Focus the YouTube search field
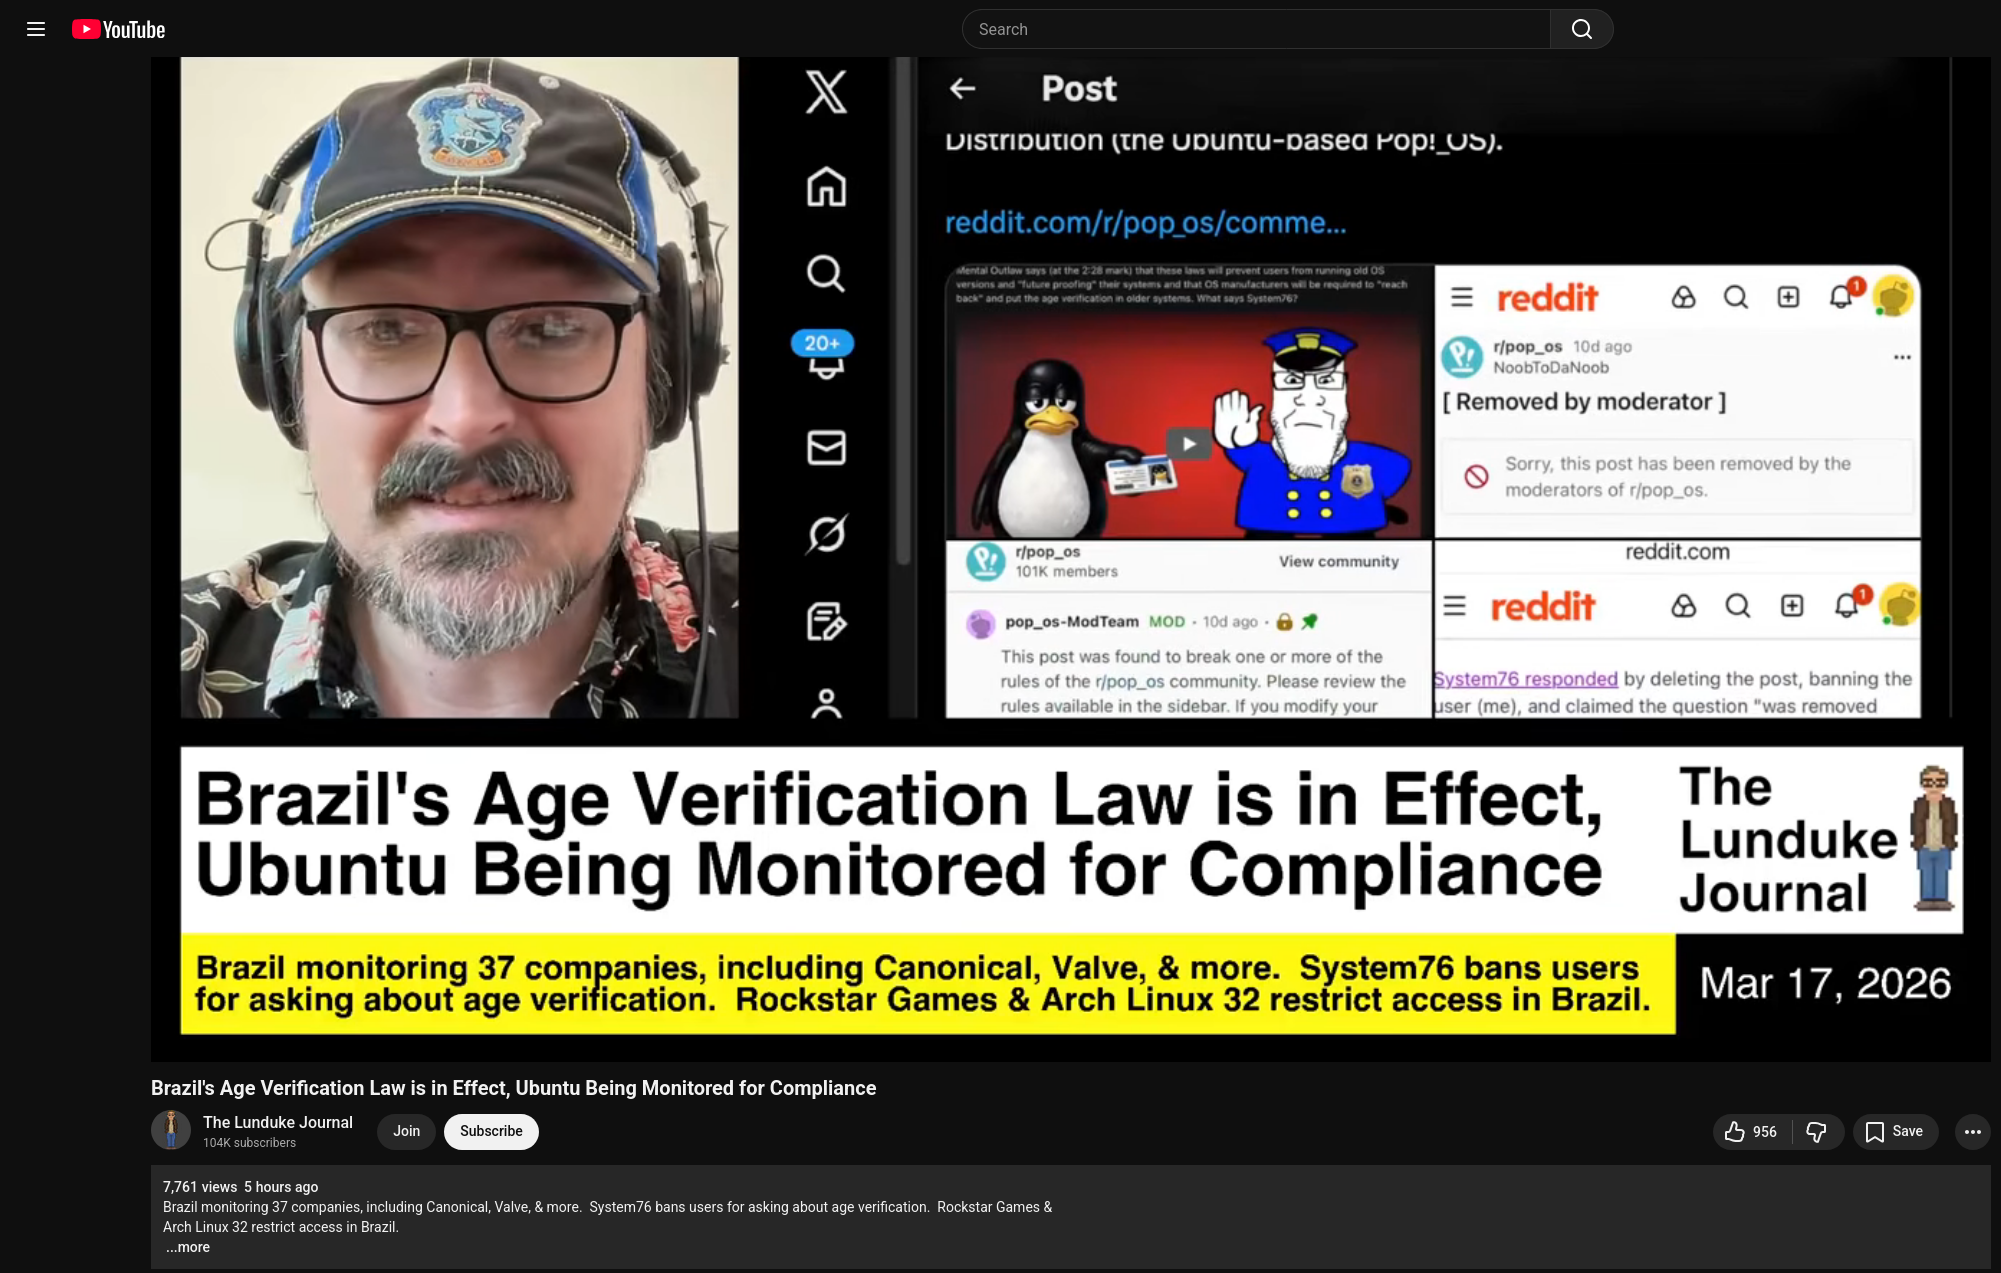The image size is (2001, 1273). (x=1256, y=29)
